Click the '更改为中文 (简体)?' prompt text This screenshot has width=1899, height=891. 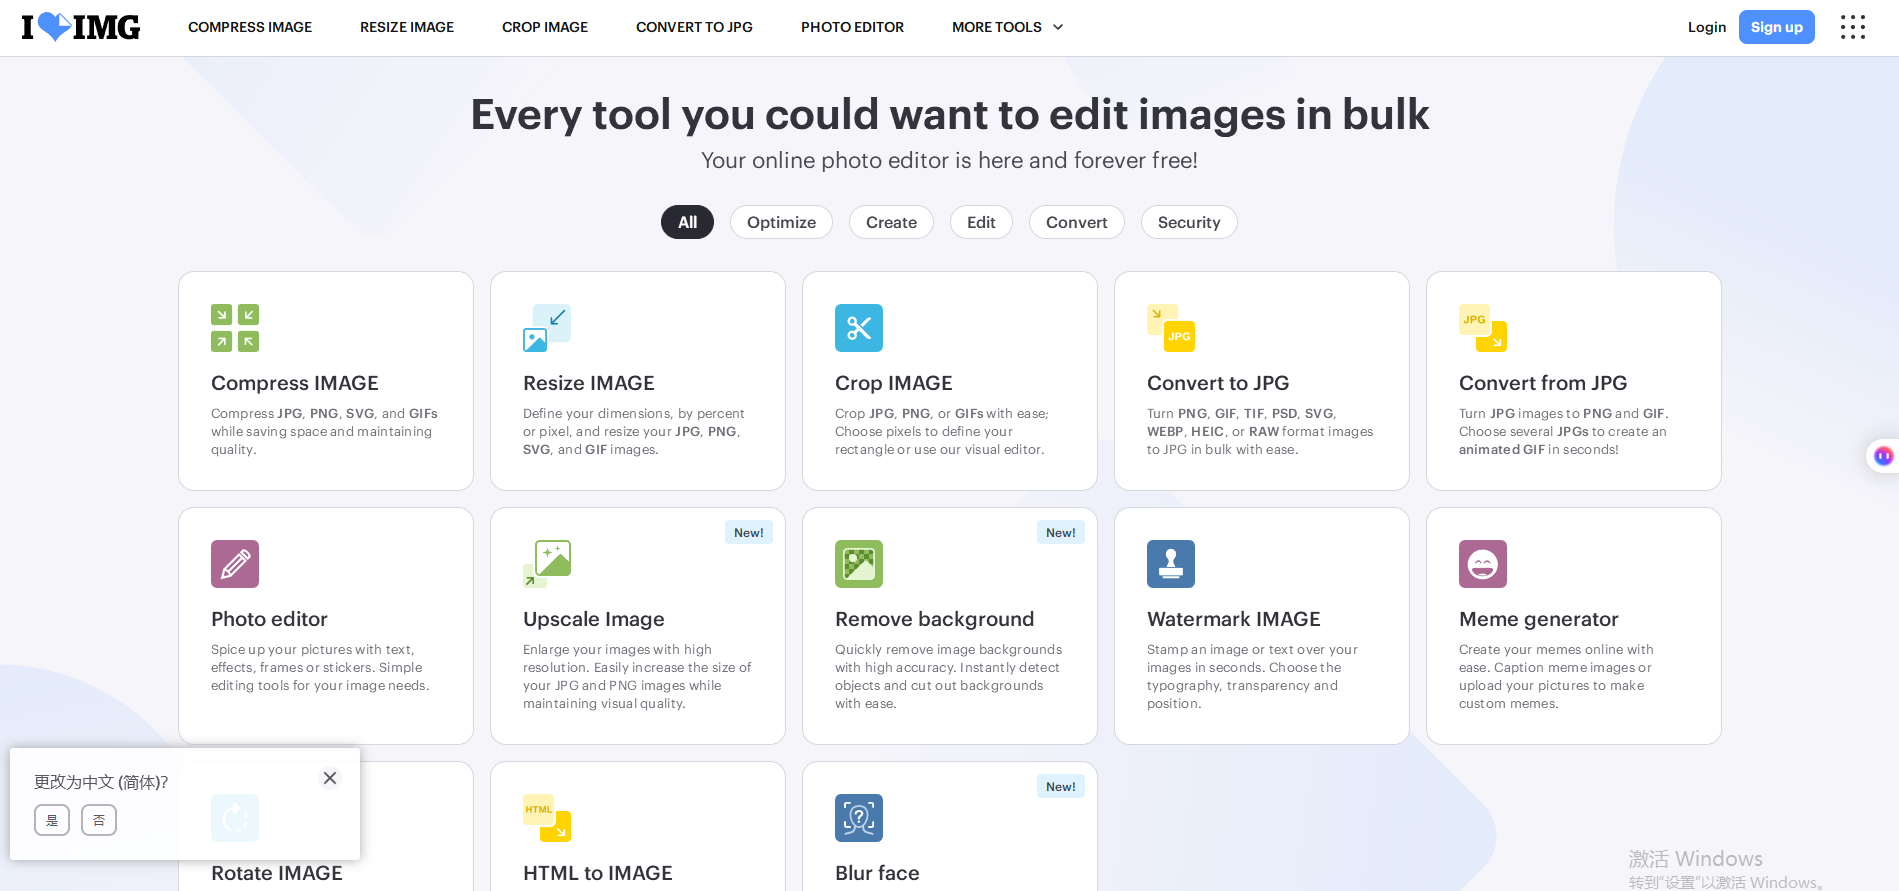(101, 782)
